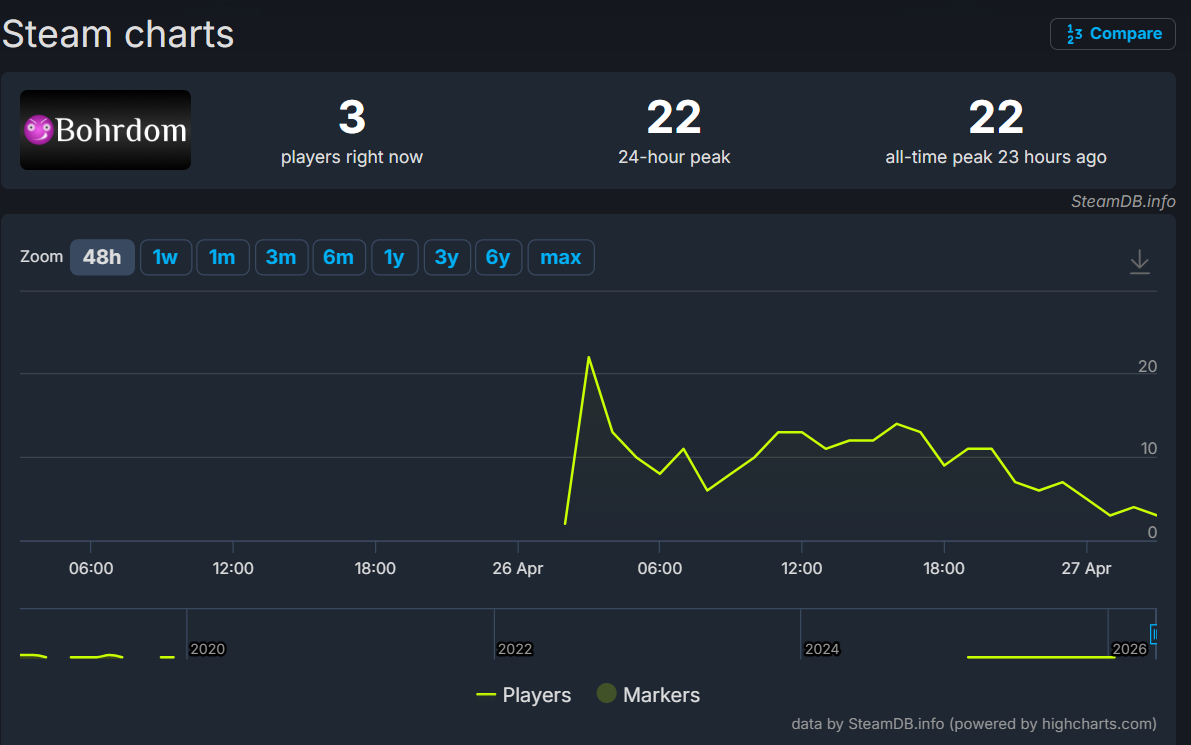The image size is (1191, 745).
Task: Toggle the Markers series in legend
Action: pyautogui.click(x=649, y=694)
